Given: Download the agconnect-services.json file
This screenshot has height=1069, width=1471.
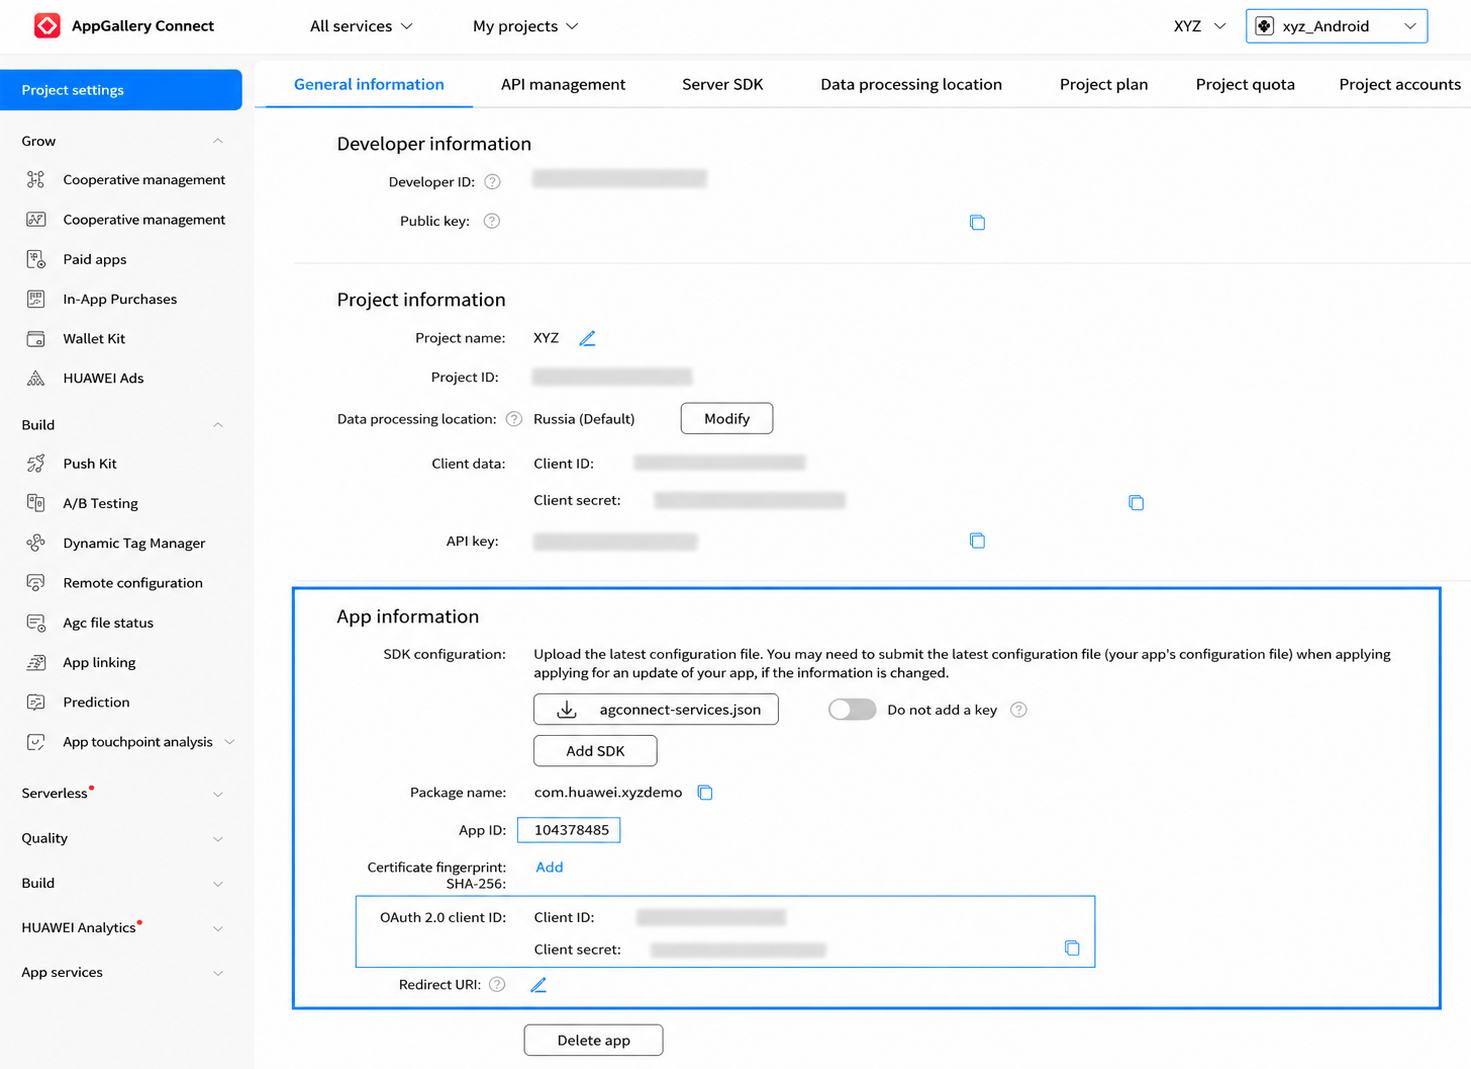Looking at the screenshot, I should tap(656, 709).
